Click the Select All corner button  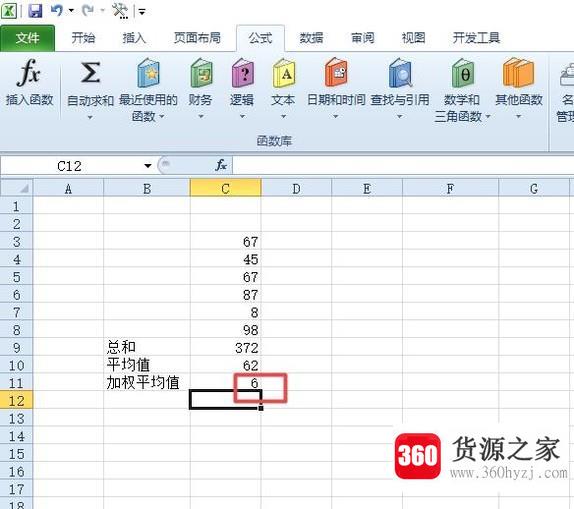point(17,188)
